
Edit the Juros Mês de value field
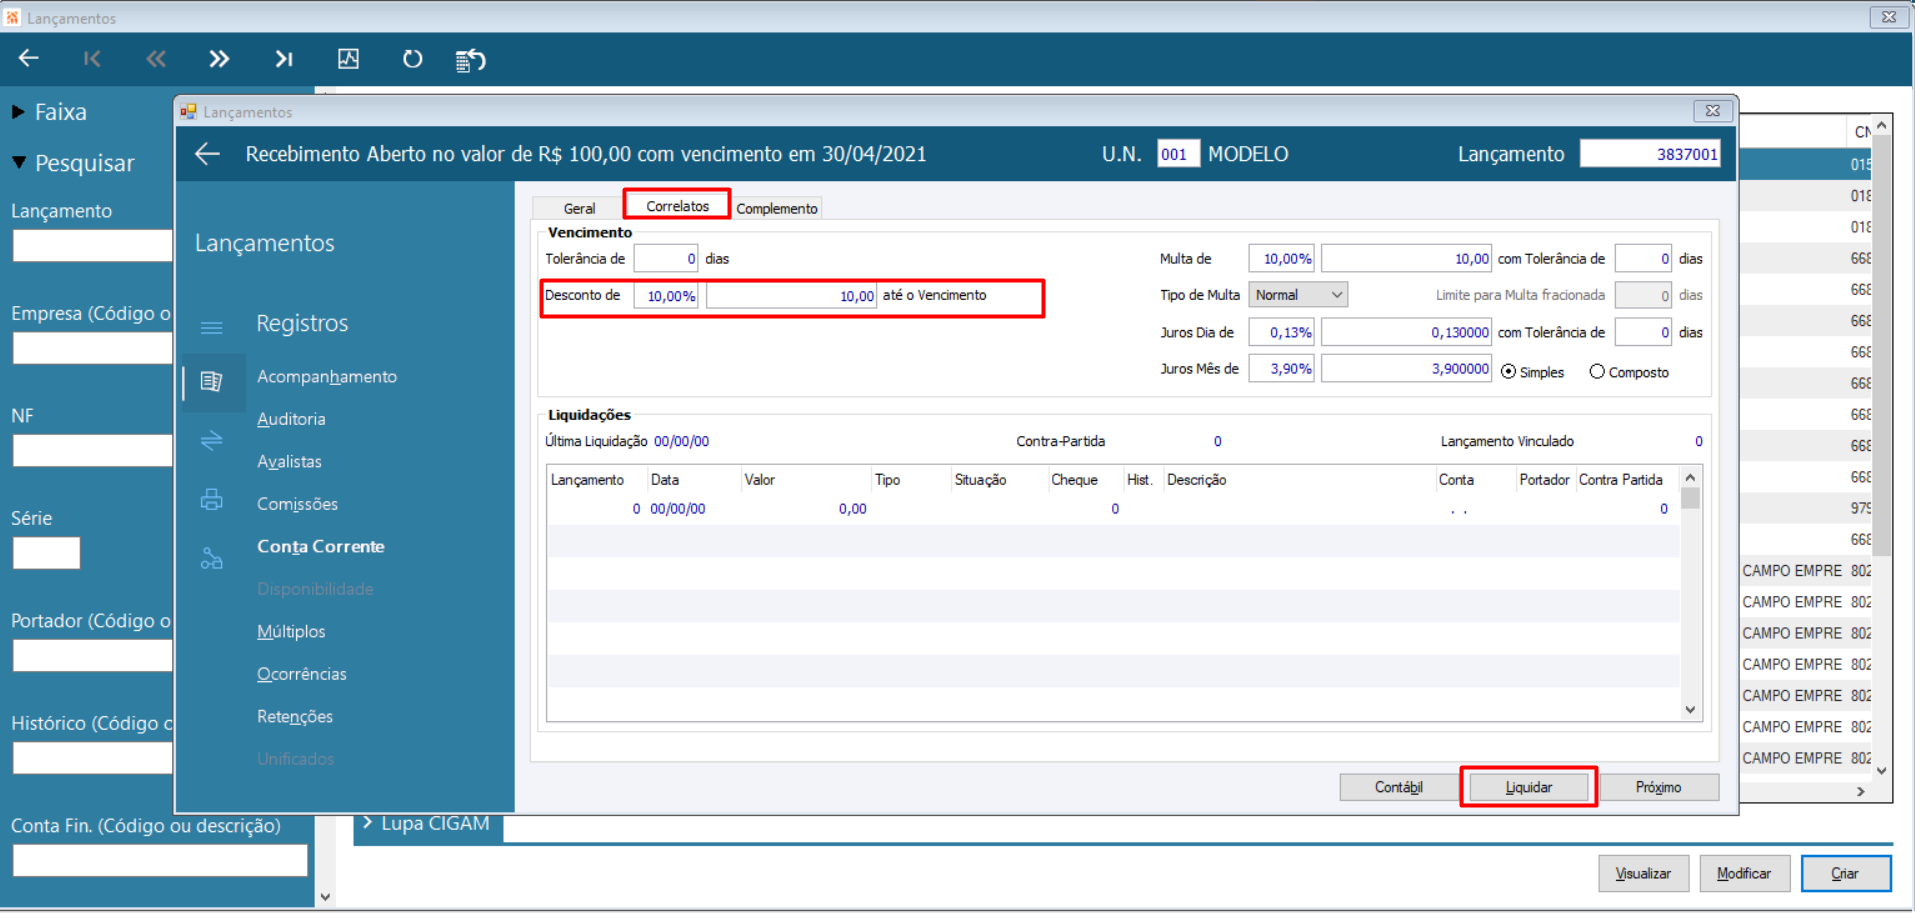point(1406,368)
